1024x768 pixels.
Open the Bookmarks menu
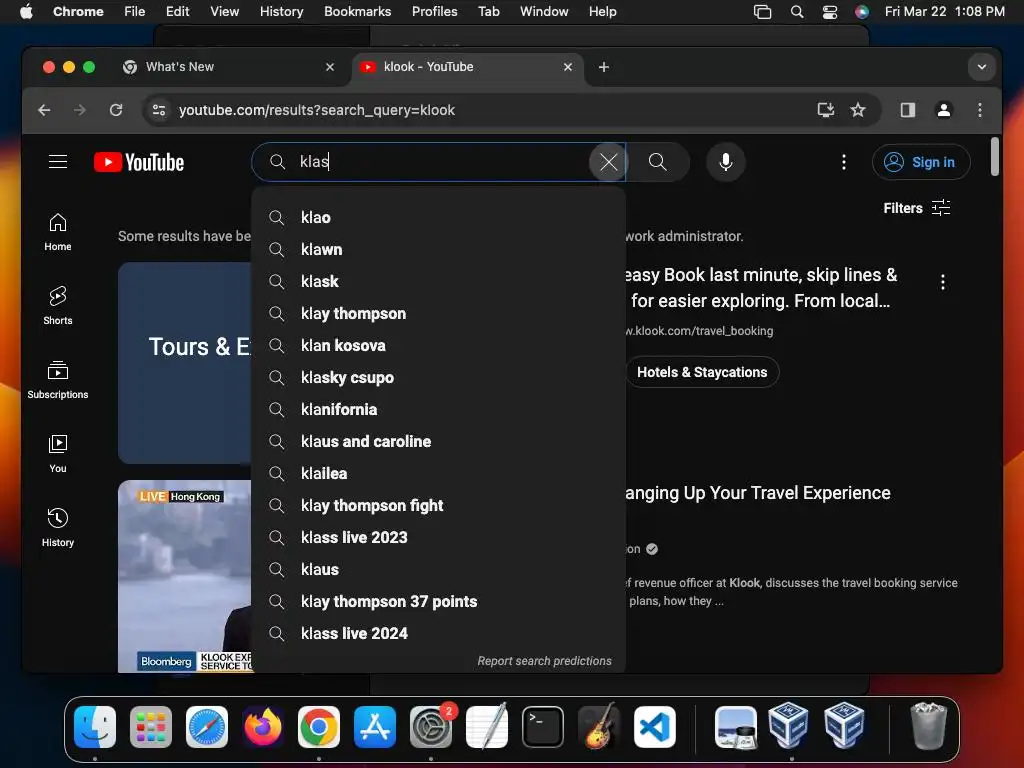357,11
